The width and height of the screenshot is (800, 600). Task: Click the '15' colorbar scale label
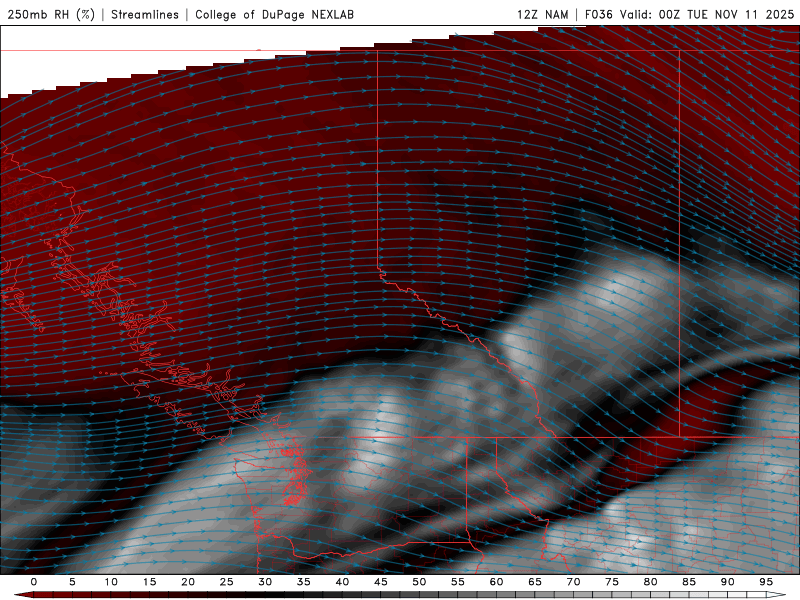coord(149,582)
